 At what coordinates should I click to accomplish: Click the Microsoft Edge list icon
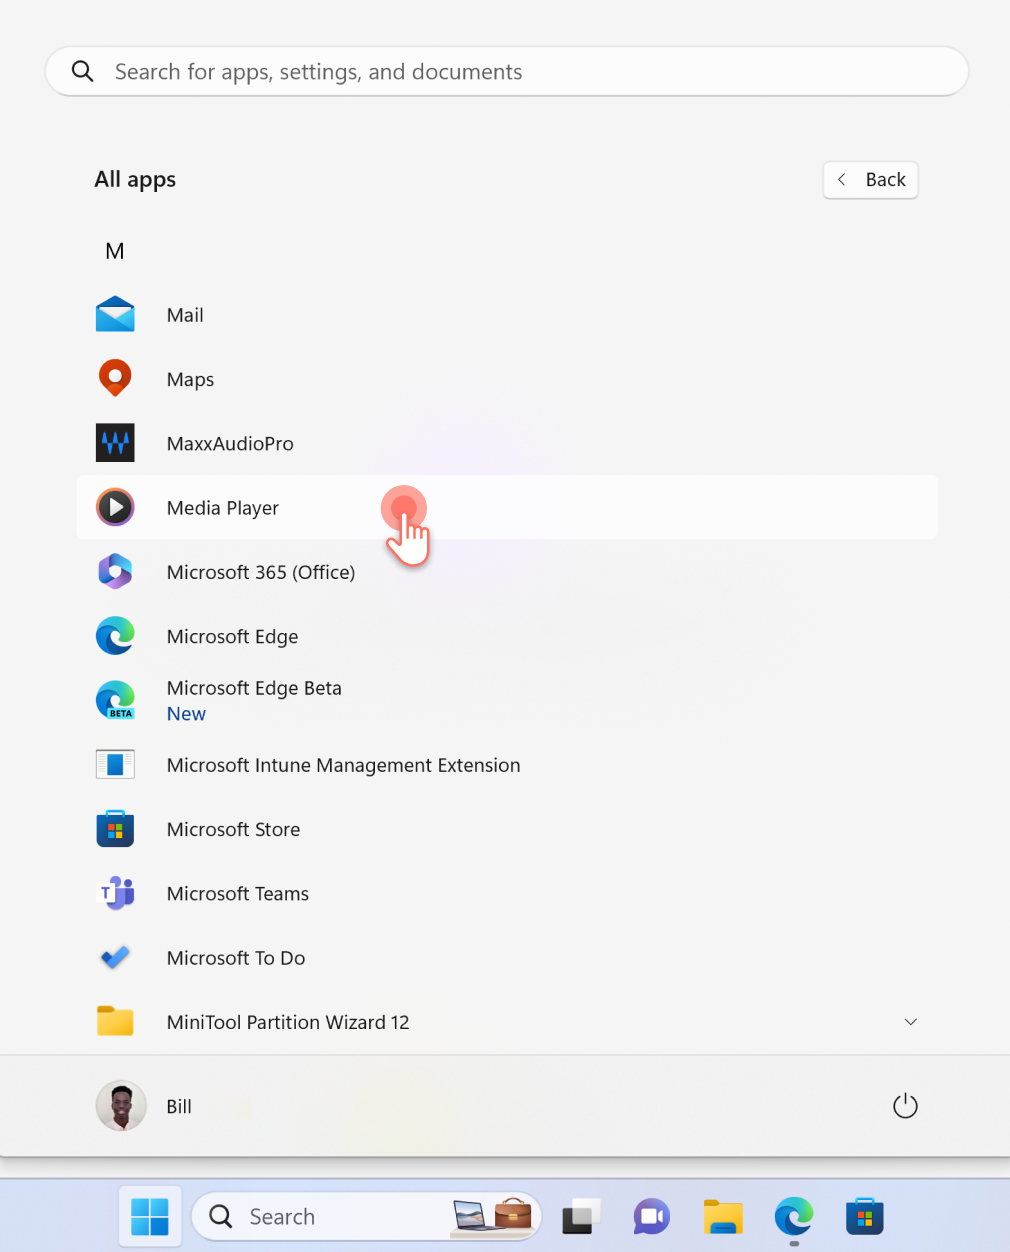(x=115, y=636)
